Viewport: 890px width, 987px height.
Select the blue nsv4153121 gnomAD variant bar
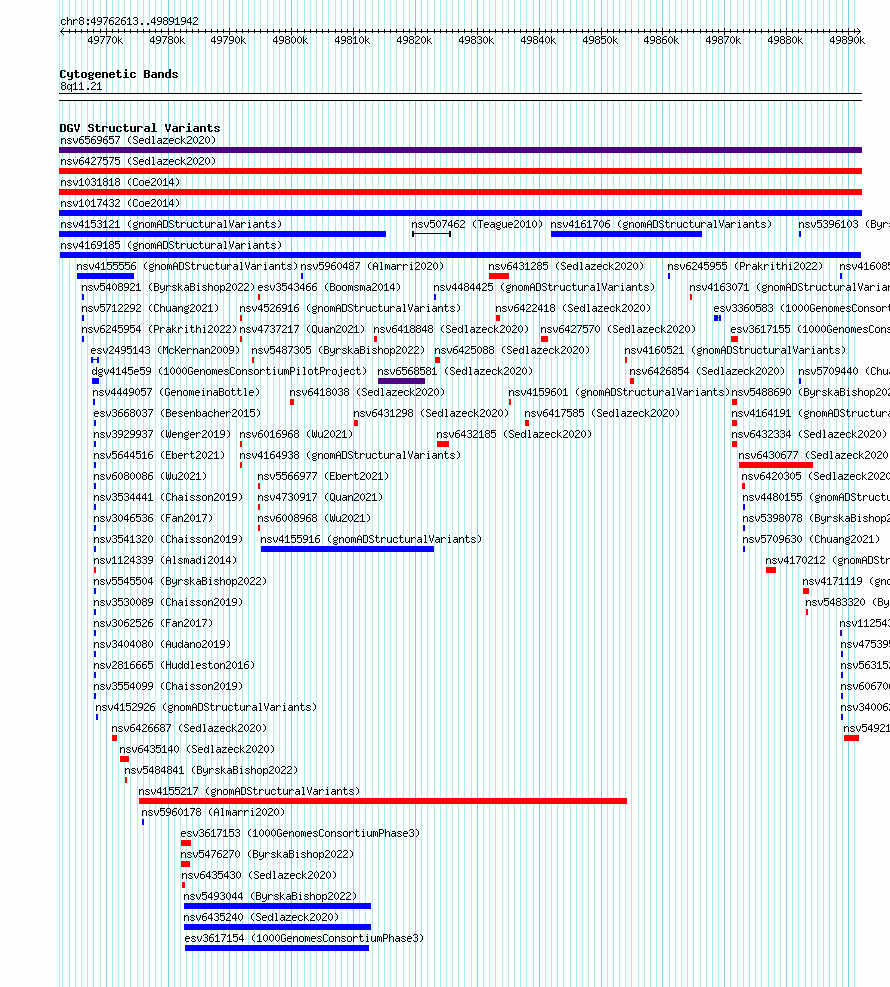click(x=222, y=234)
